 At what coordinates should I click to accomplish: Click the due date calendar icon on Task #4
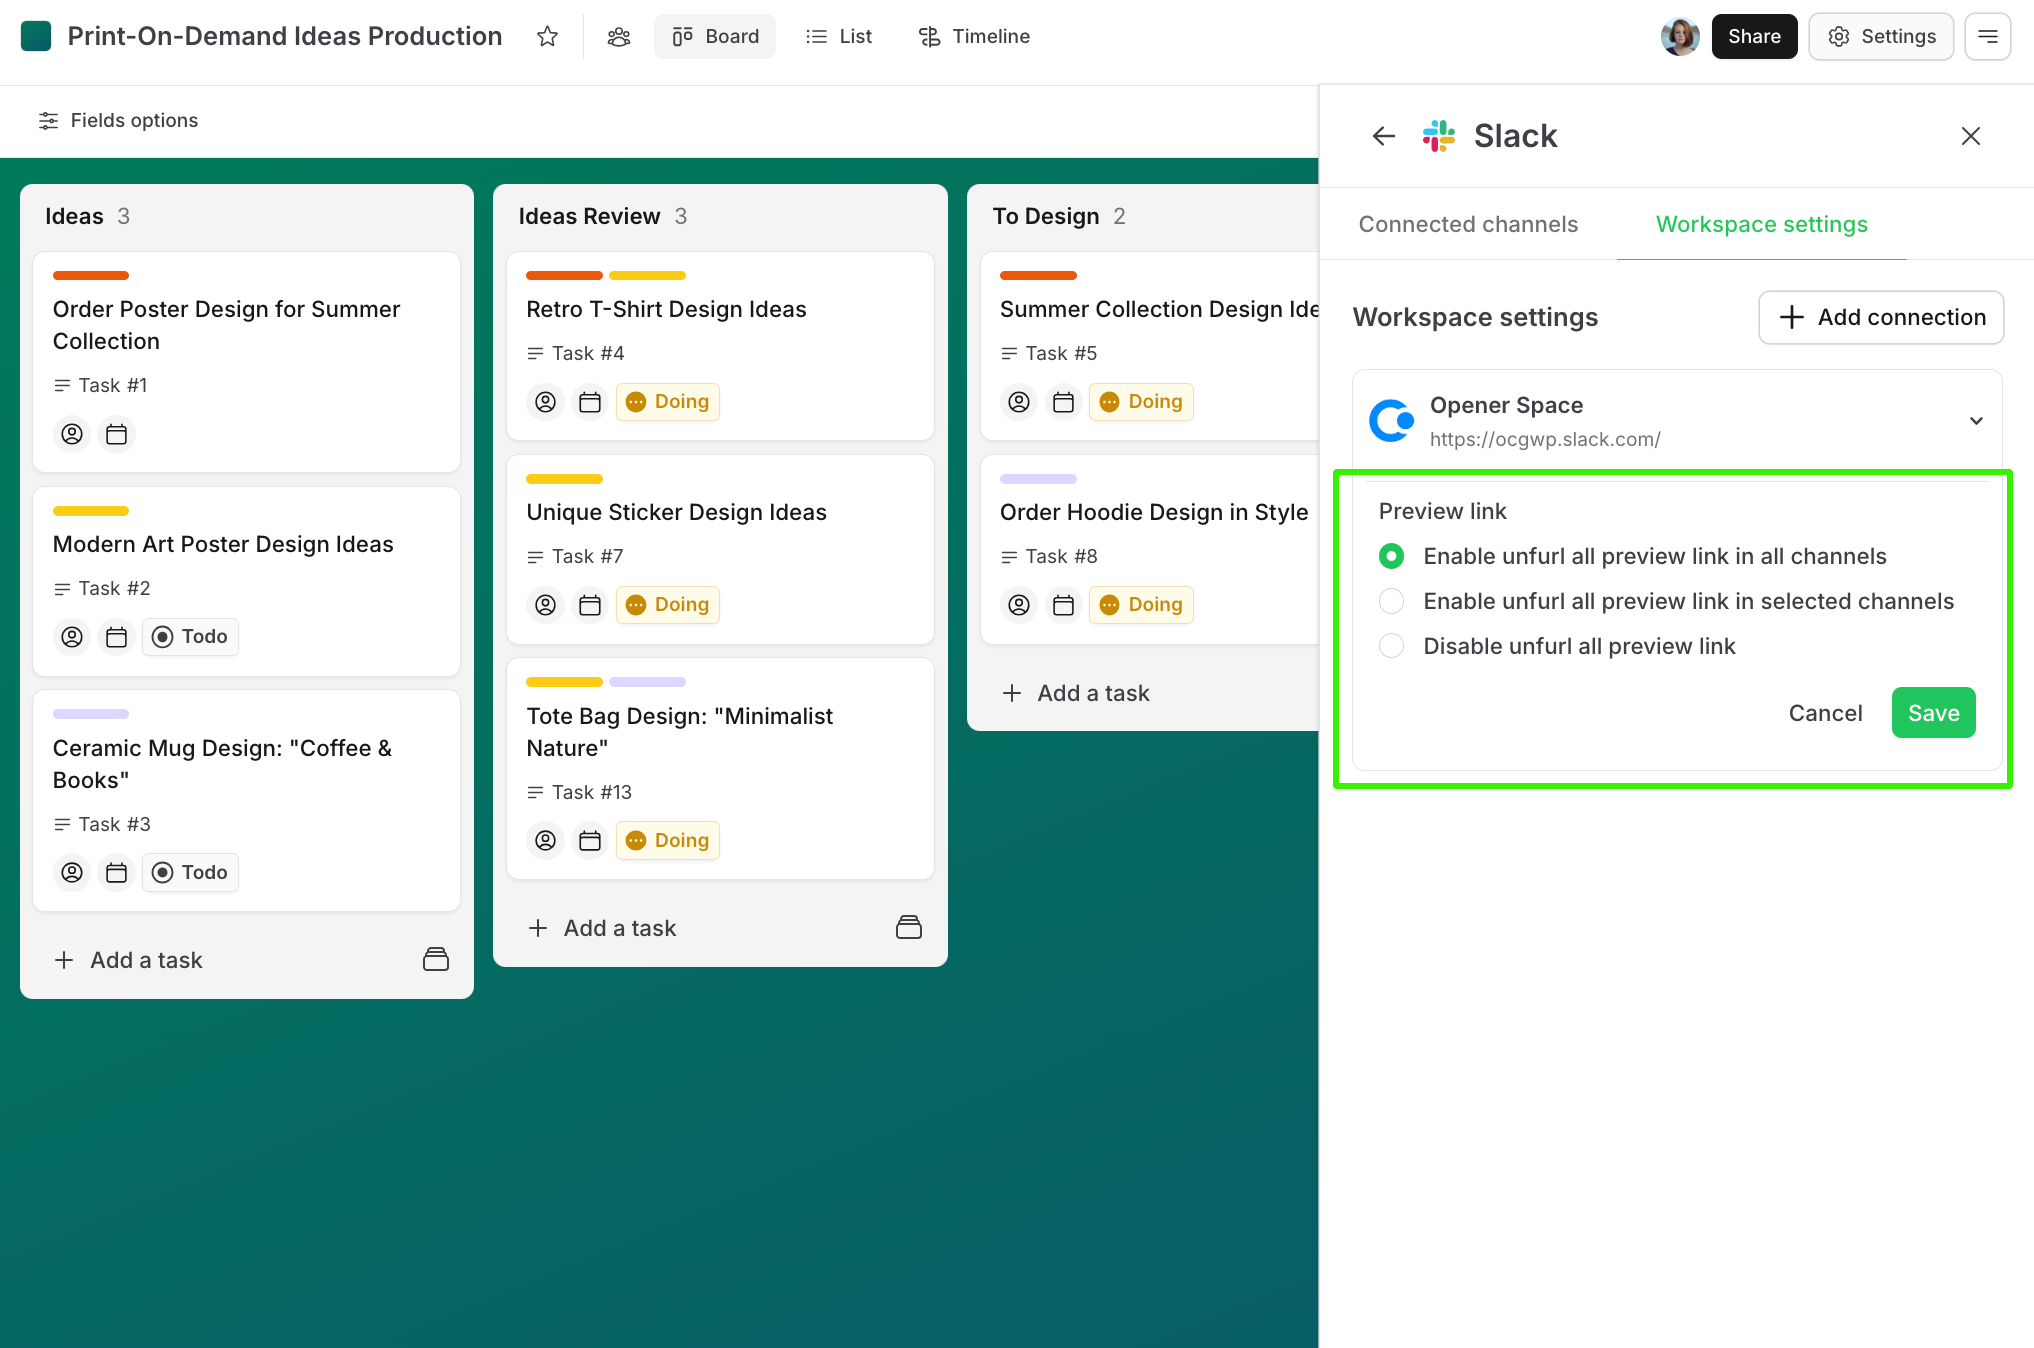[x=590, y=402]
